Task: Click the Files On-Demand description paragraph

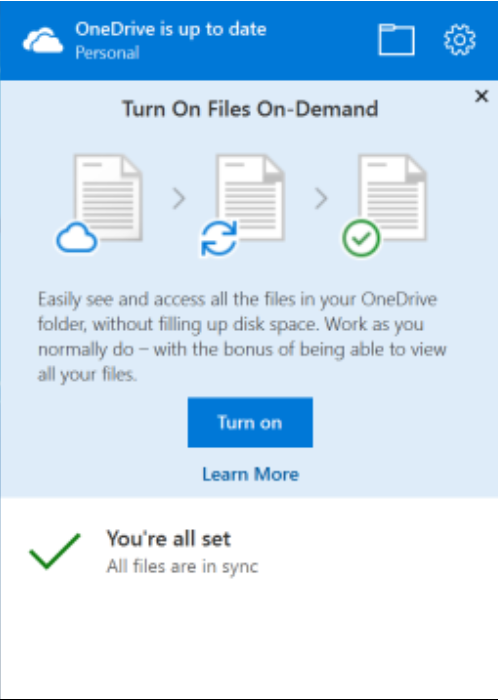Action: [x=242, y=336]
